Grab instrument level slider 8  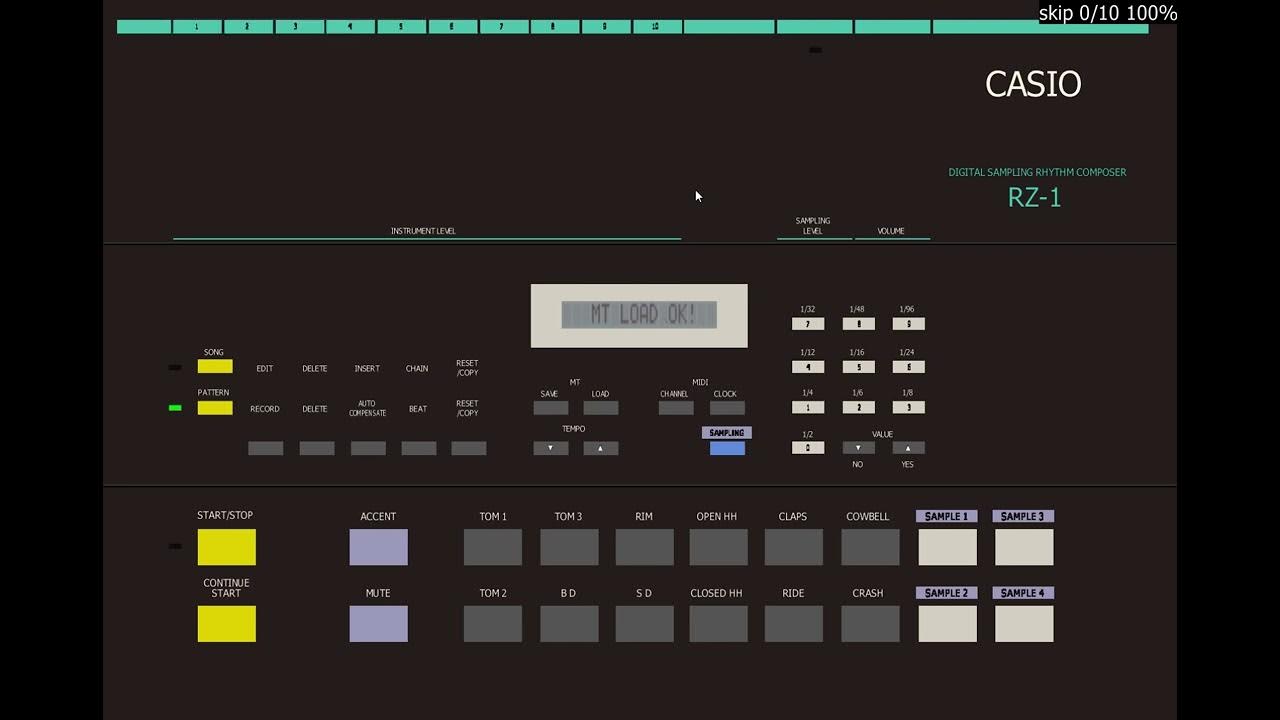tap(555, 27)
